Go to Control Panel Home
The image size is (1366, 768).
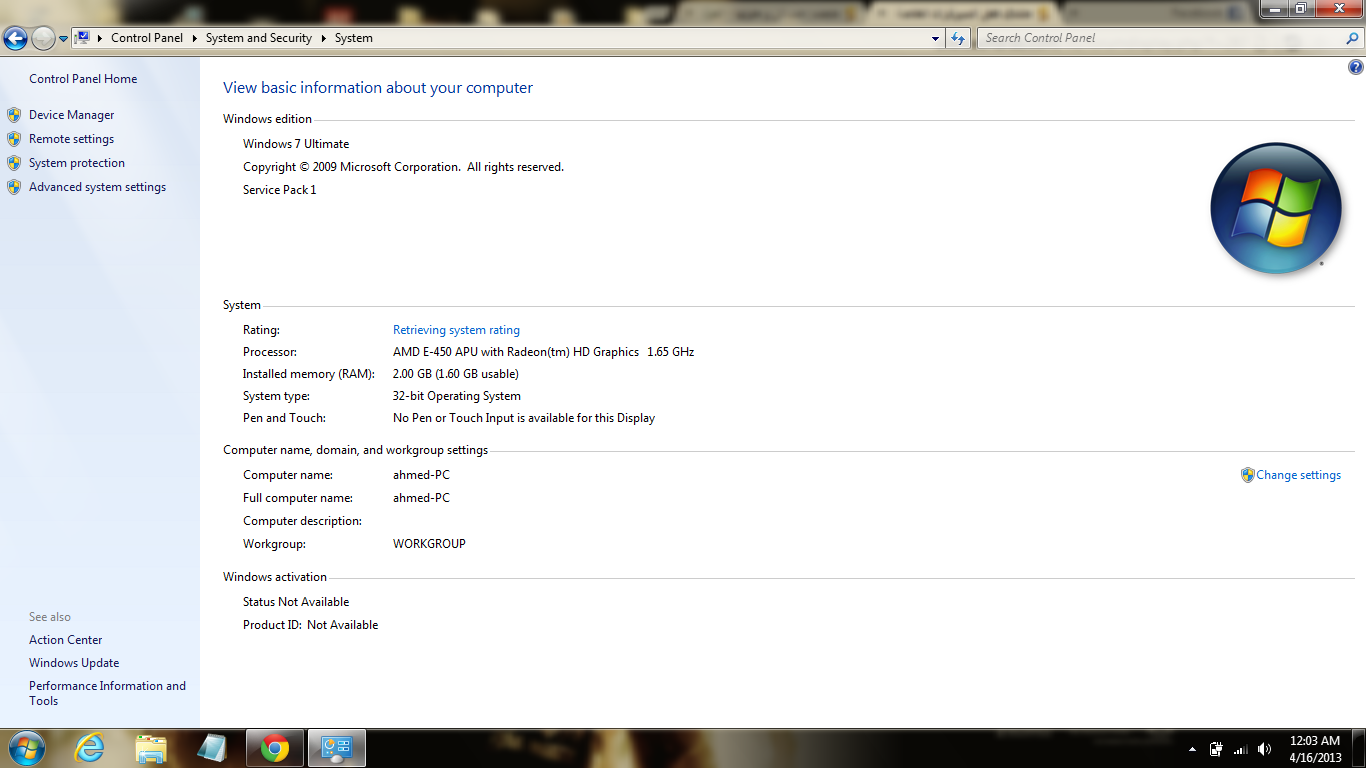(x=83, y=79)
